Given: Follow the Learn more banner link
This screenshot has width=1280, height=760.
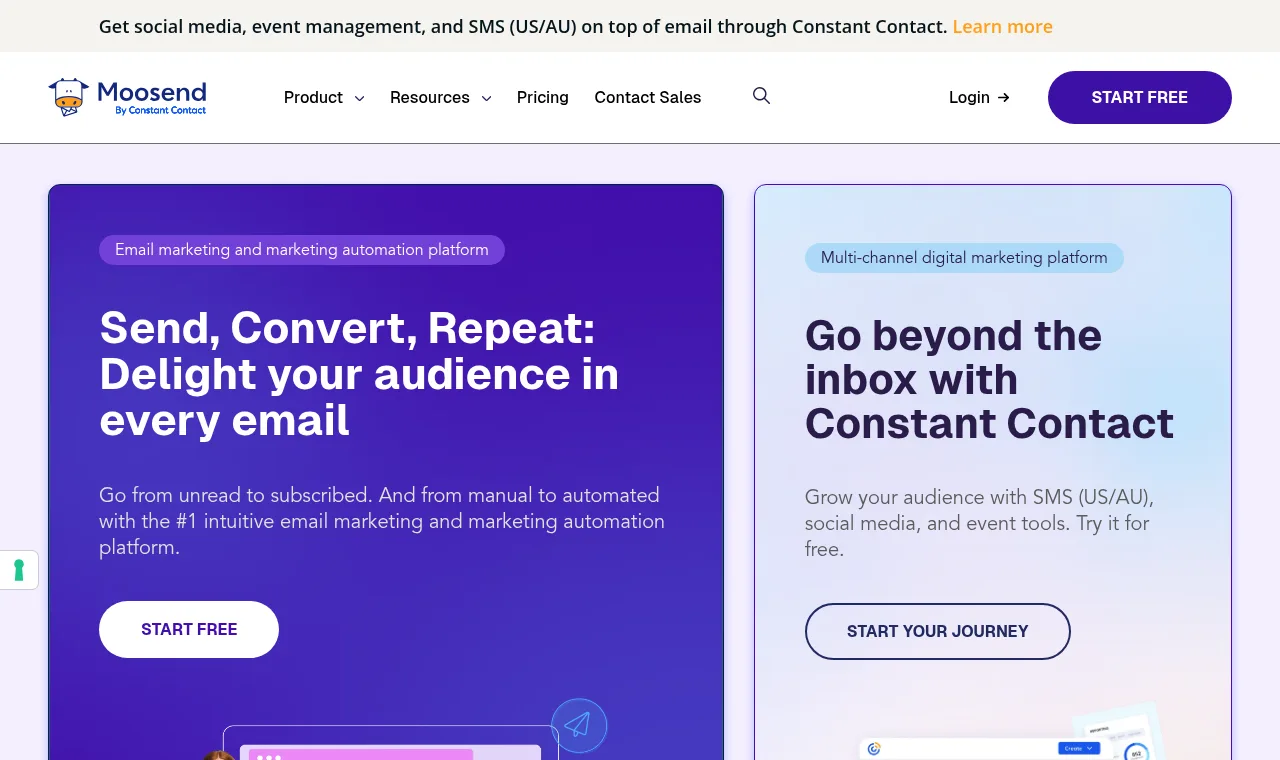Looking at the screenshot, I should point(1003,26).
